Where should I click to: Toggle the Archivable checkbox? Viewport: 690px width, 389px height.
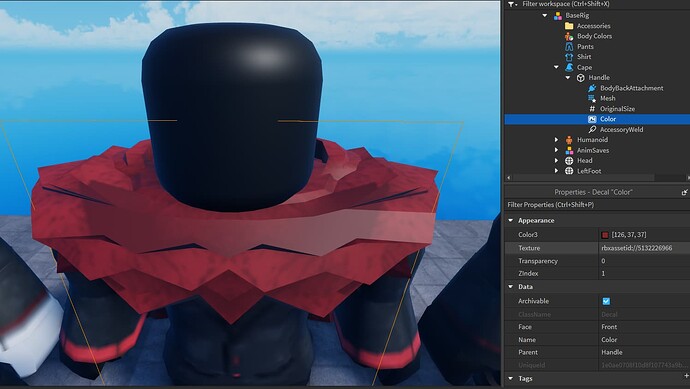point(606,301)
